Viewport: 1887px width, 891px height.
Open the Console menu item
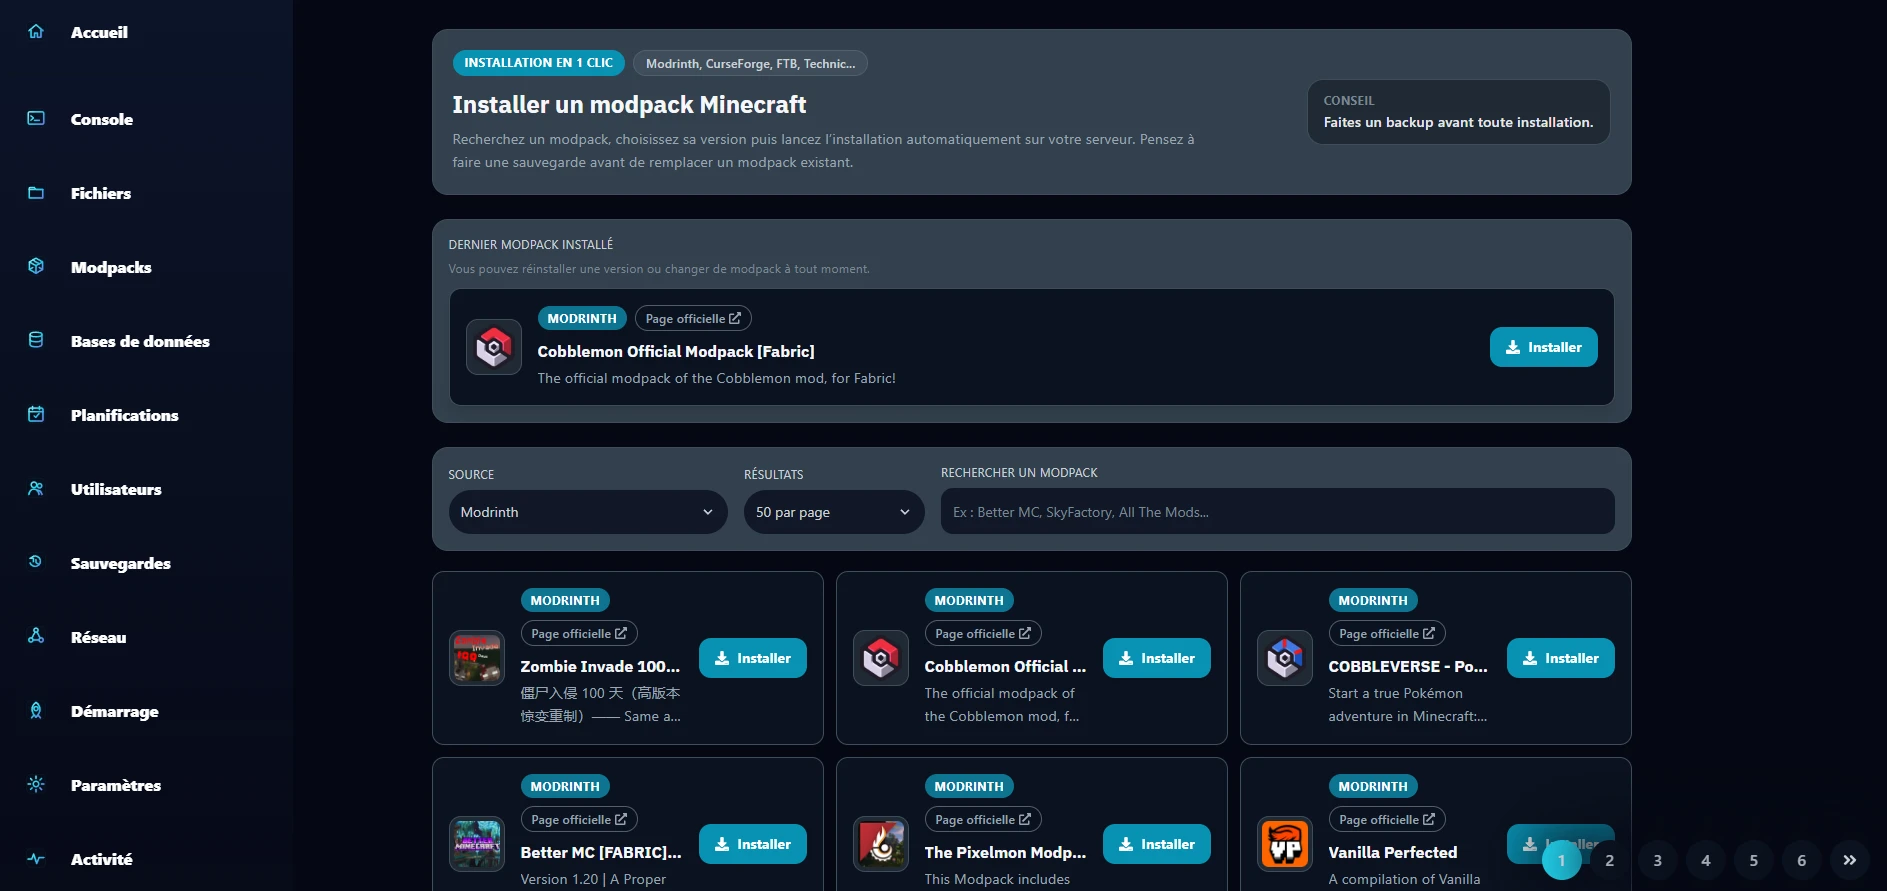point(102,119)
